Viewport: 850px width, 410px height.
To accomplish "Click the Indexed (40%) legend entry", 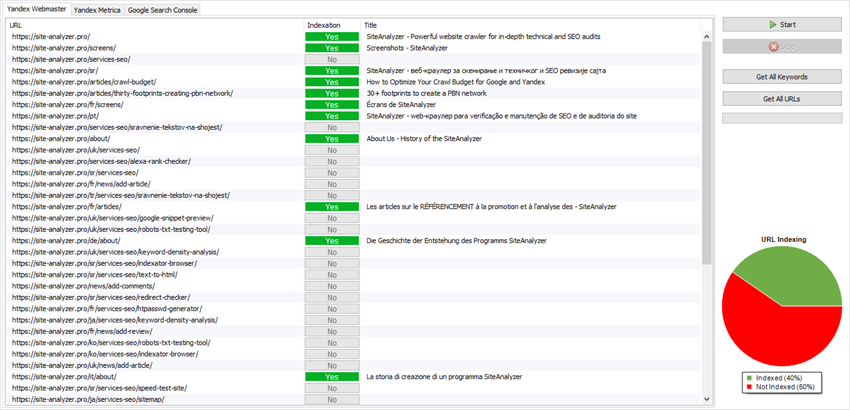I will pyautogui.click(x=777, y=377).
